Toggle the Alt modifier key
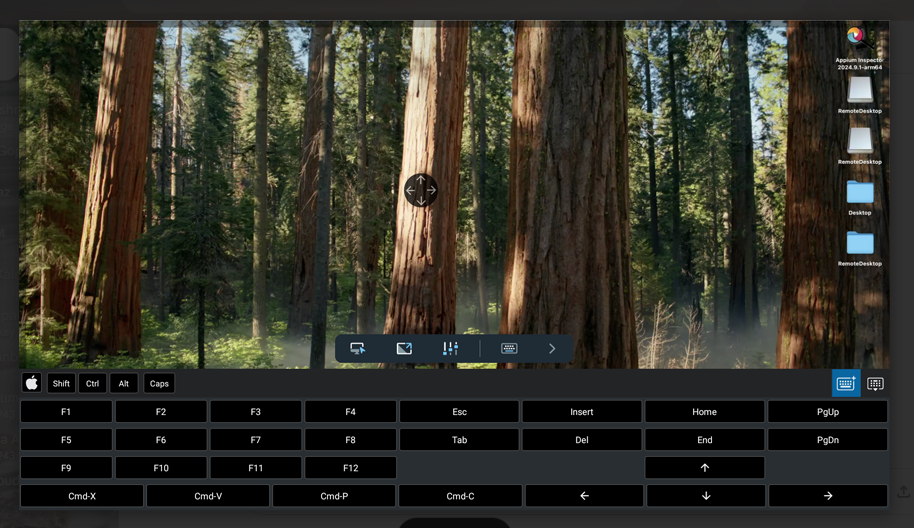The image size is (914, 528). (x=124, y=384)
